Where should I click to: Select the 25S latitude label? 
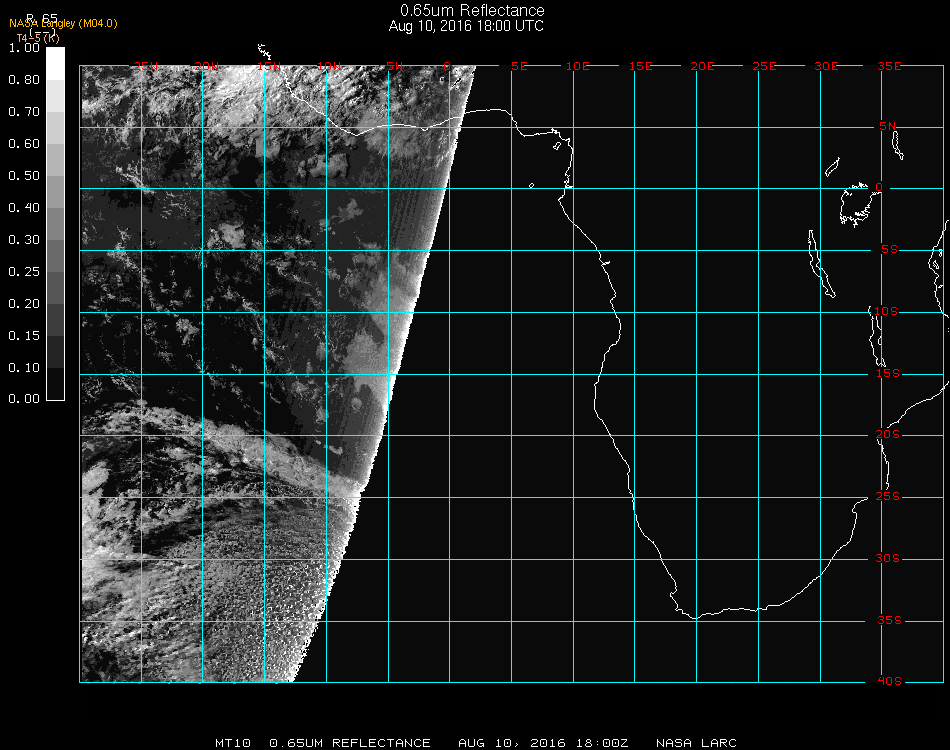point(888,497)
